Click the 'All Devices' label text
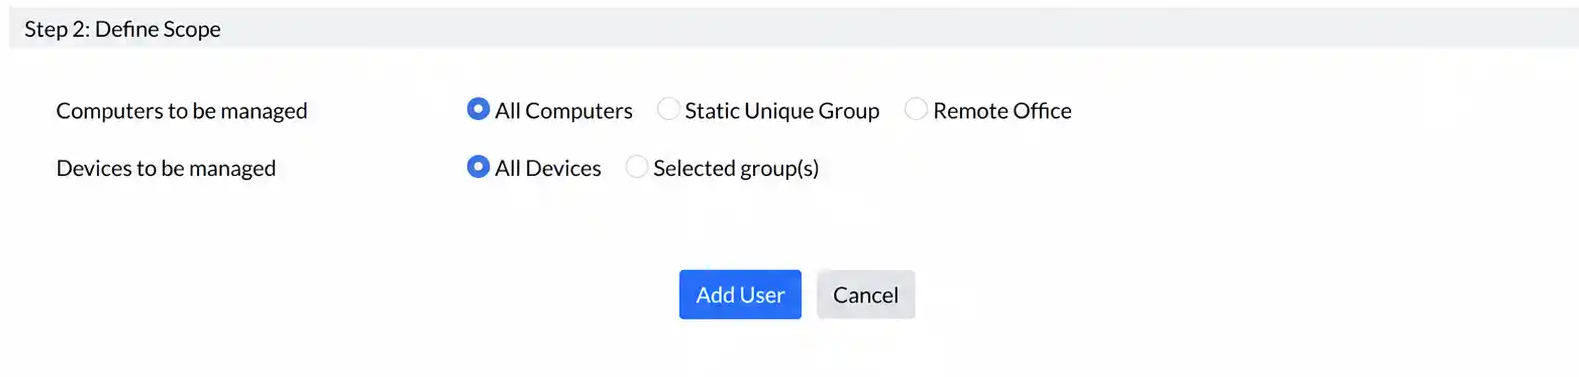This screenshot has height=377, width=1579. (x=548, y=168)
